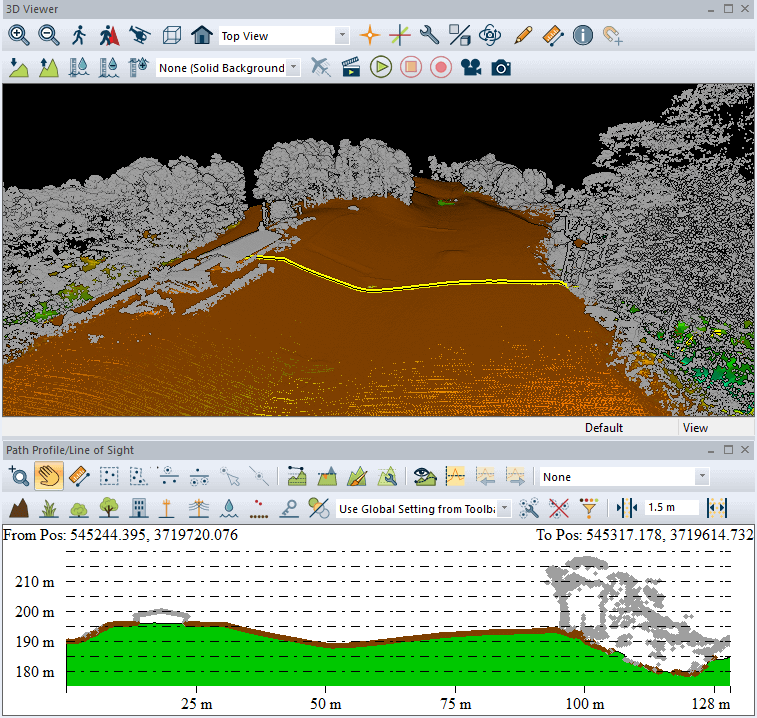
Task: Toggle the highlighted profile graph icon
Action: click(x=455, y=476)
